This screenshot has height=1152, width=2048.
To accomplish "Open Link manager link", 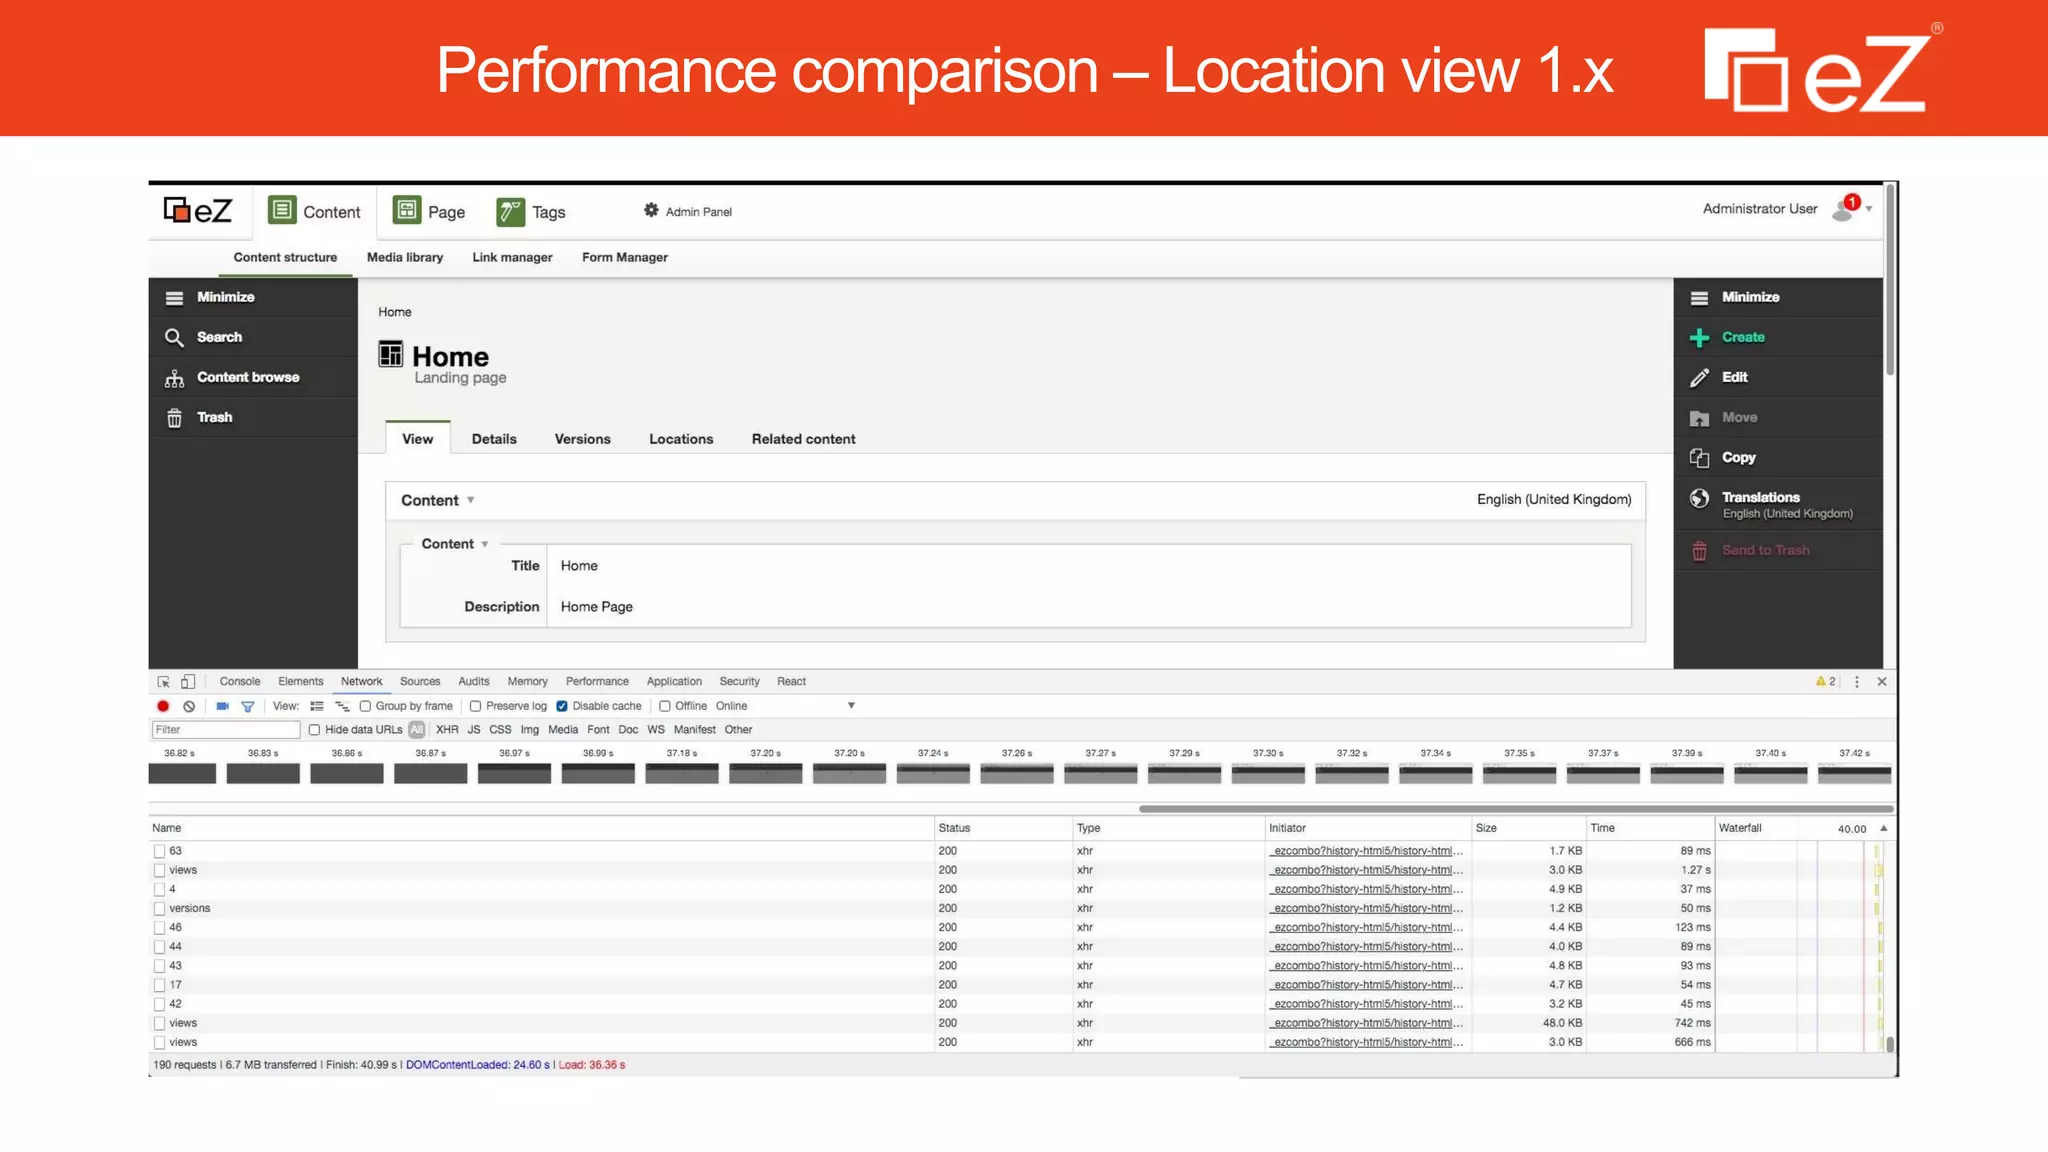I will point(512,257).
